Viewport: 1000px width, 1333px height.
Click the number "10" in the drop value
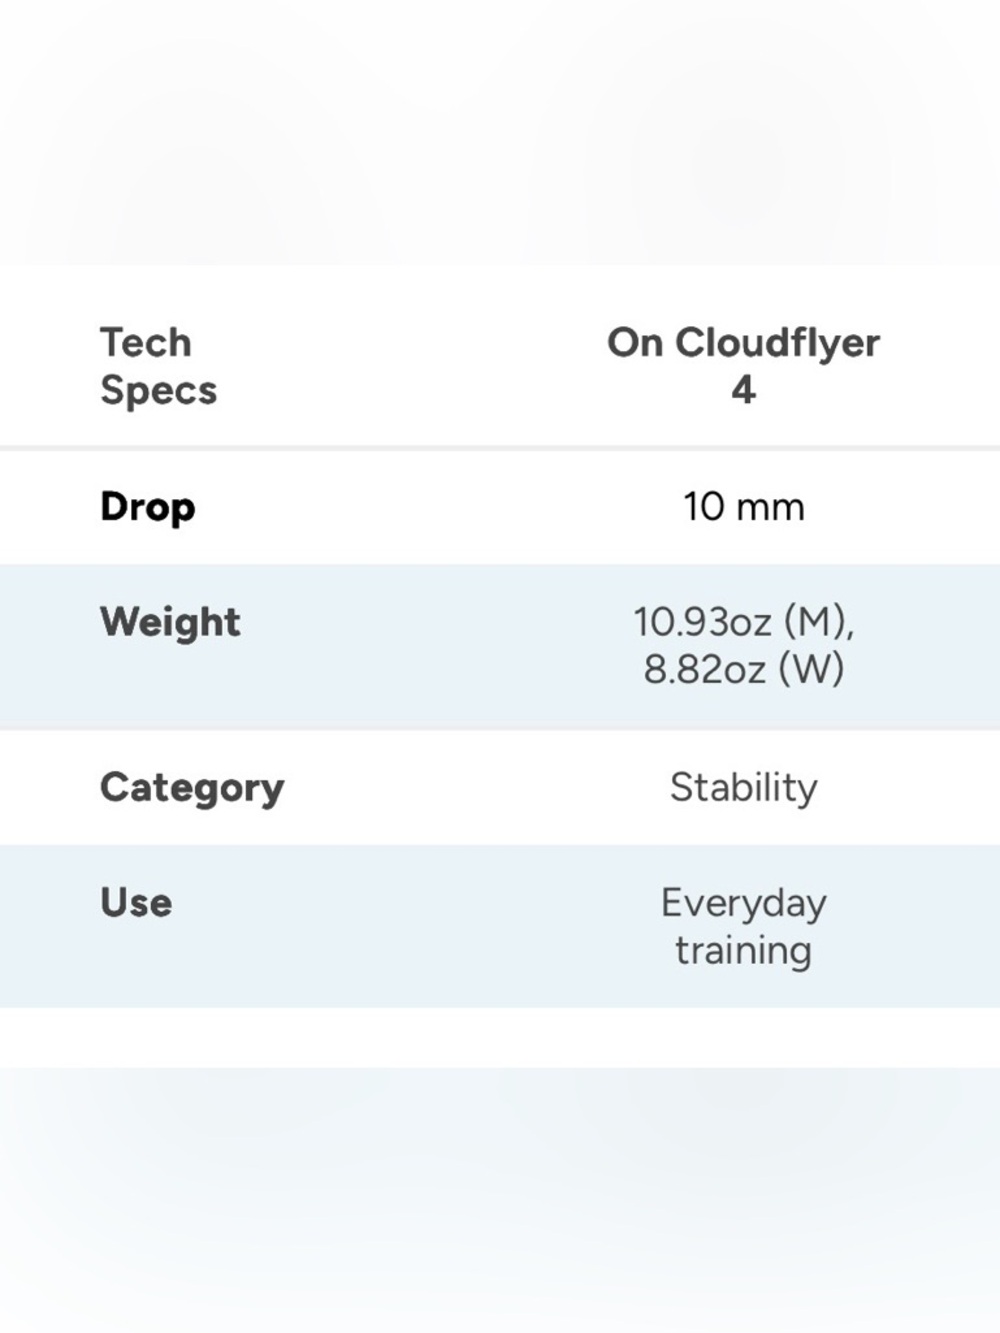(704, 507)
